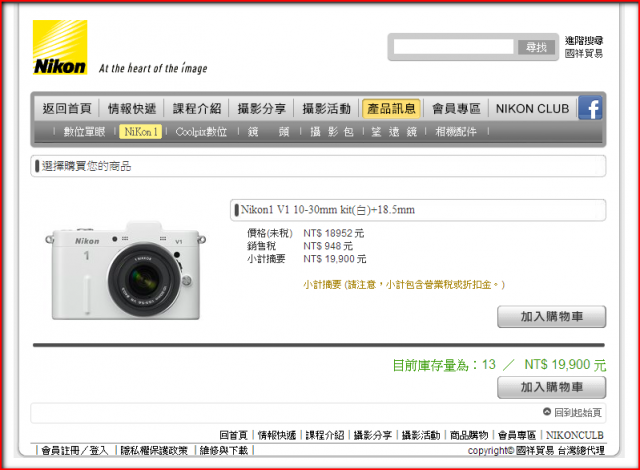
Task: Open footer 攝影活動 link
Action: pyautogui.click(x=421, y=435)
